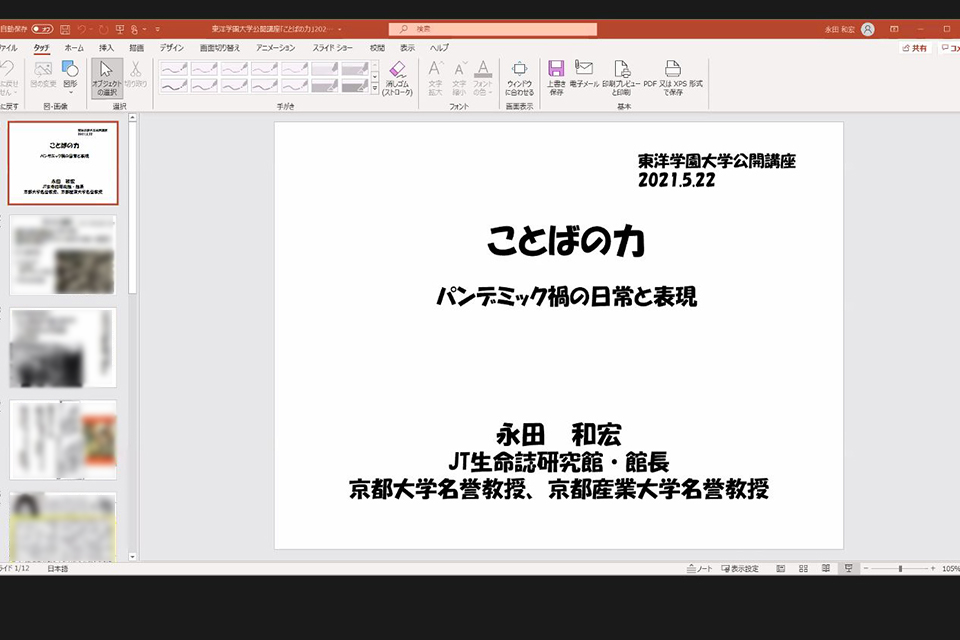Start the slideshow from the quick access toolbar
Viewport: 960px width, 640px height.
(120, 29)
